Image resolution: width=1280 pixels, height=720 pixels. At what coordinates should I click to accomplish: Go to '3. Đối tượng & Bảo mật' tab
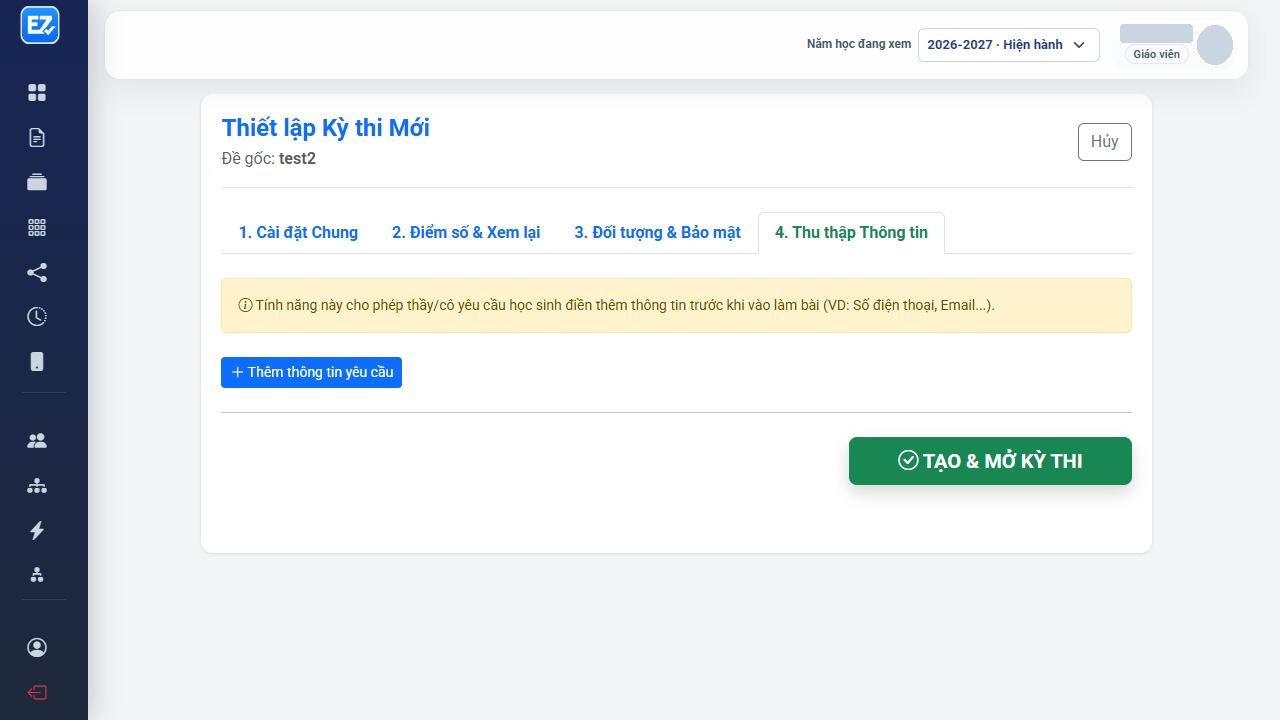(657, 233)
